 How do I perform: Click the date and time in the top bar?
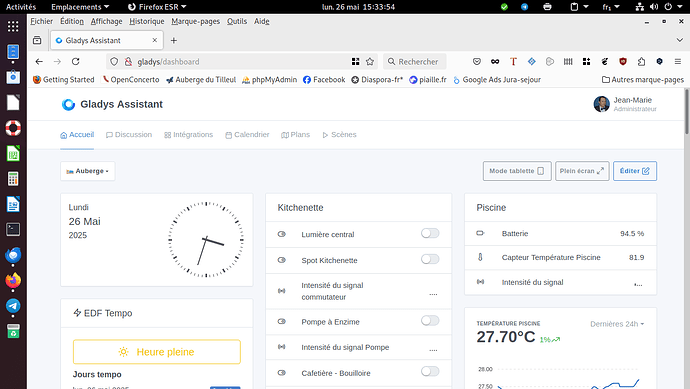click(x=358, y=7)
